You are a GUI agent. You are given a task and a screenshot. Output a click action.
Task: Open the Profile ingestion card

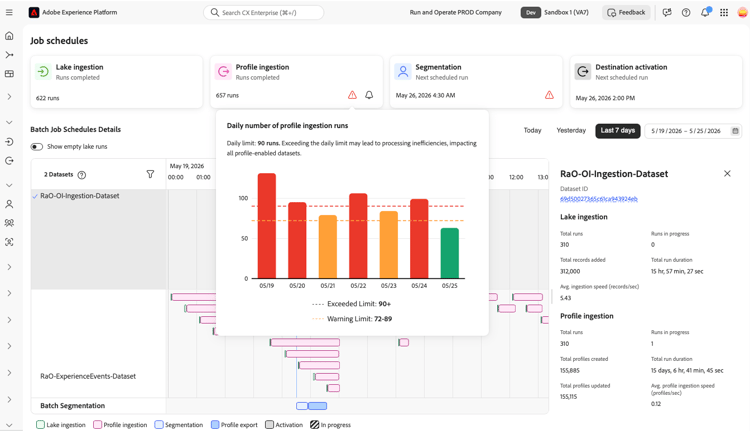click(x=297, y=82)
